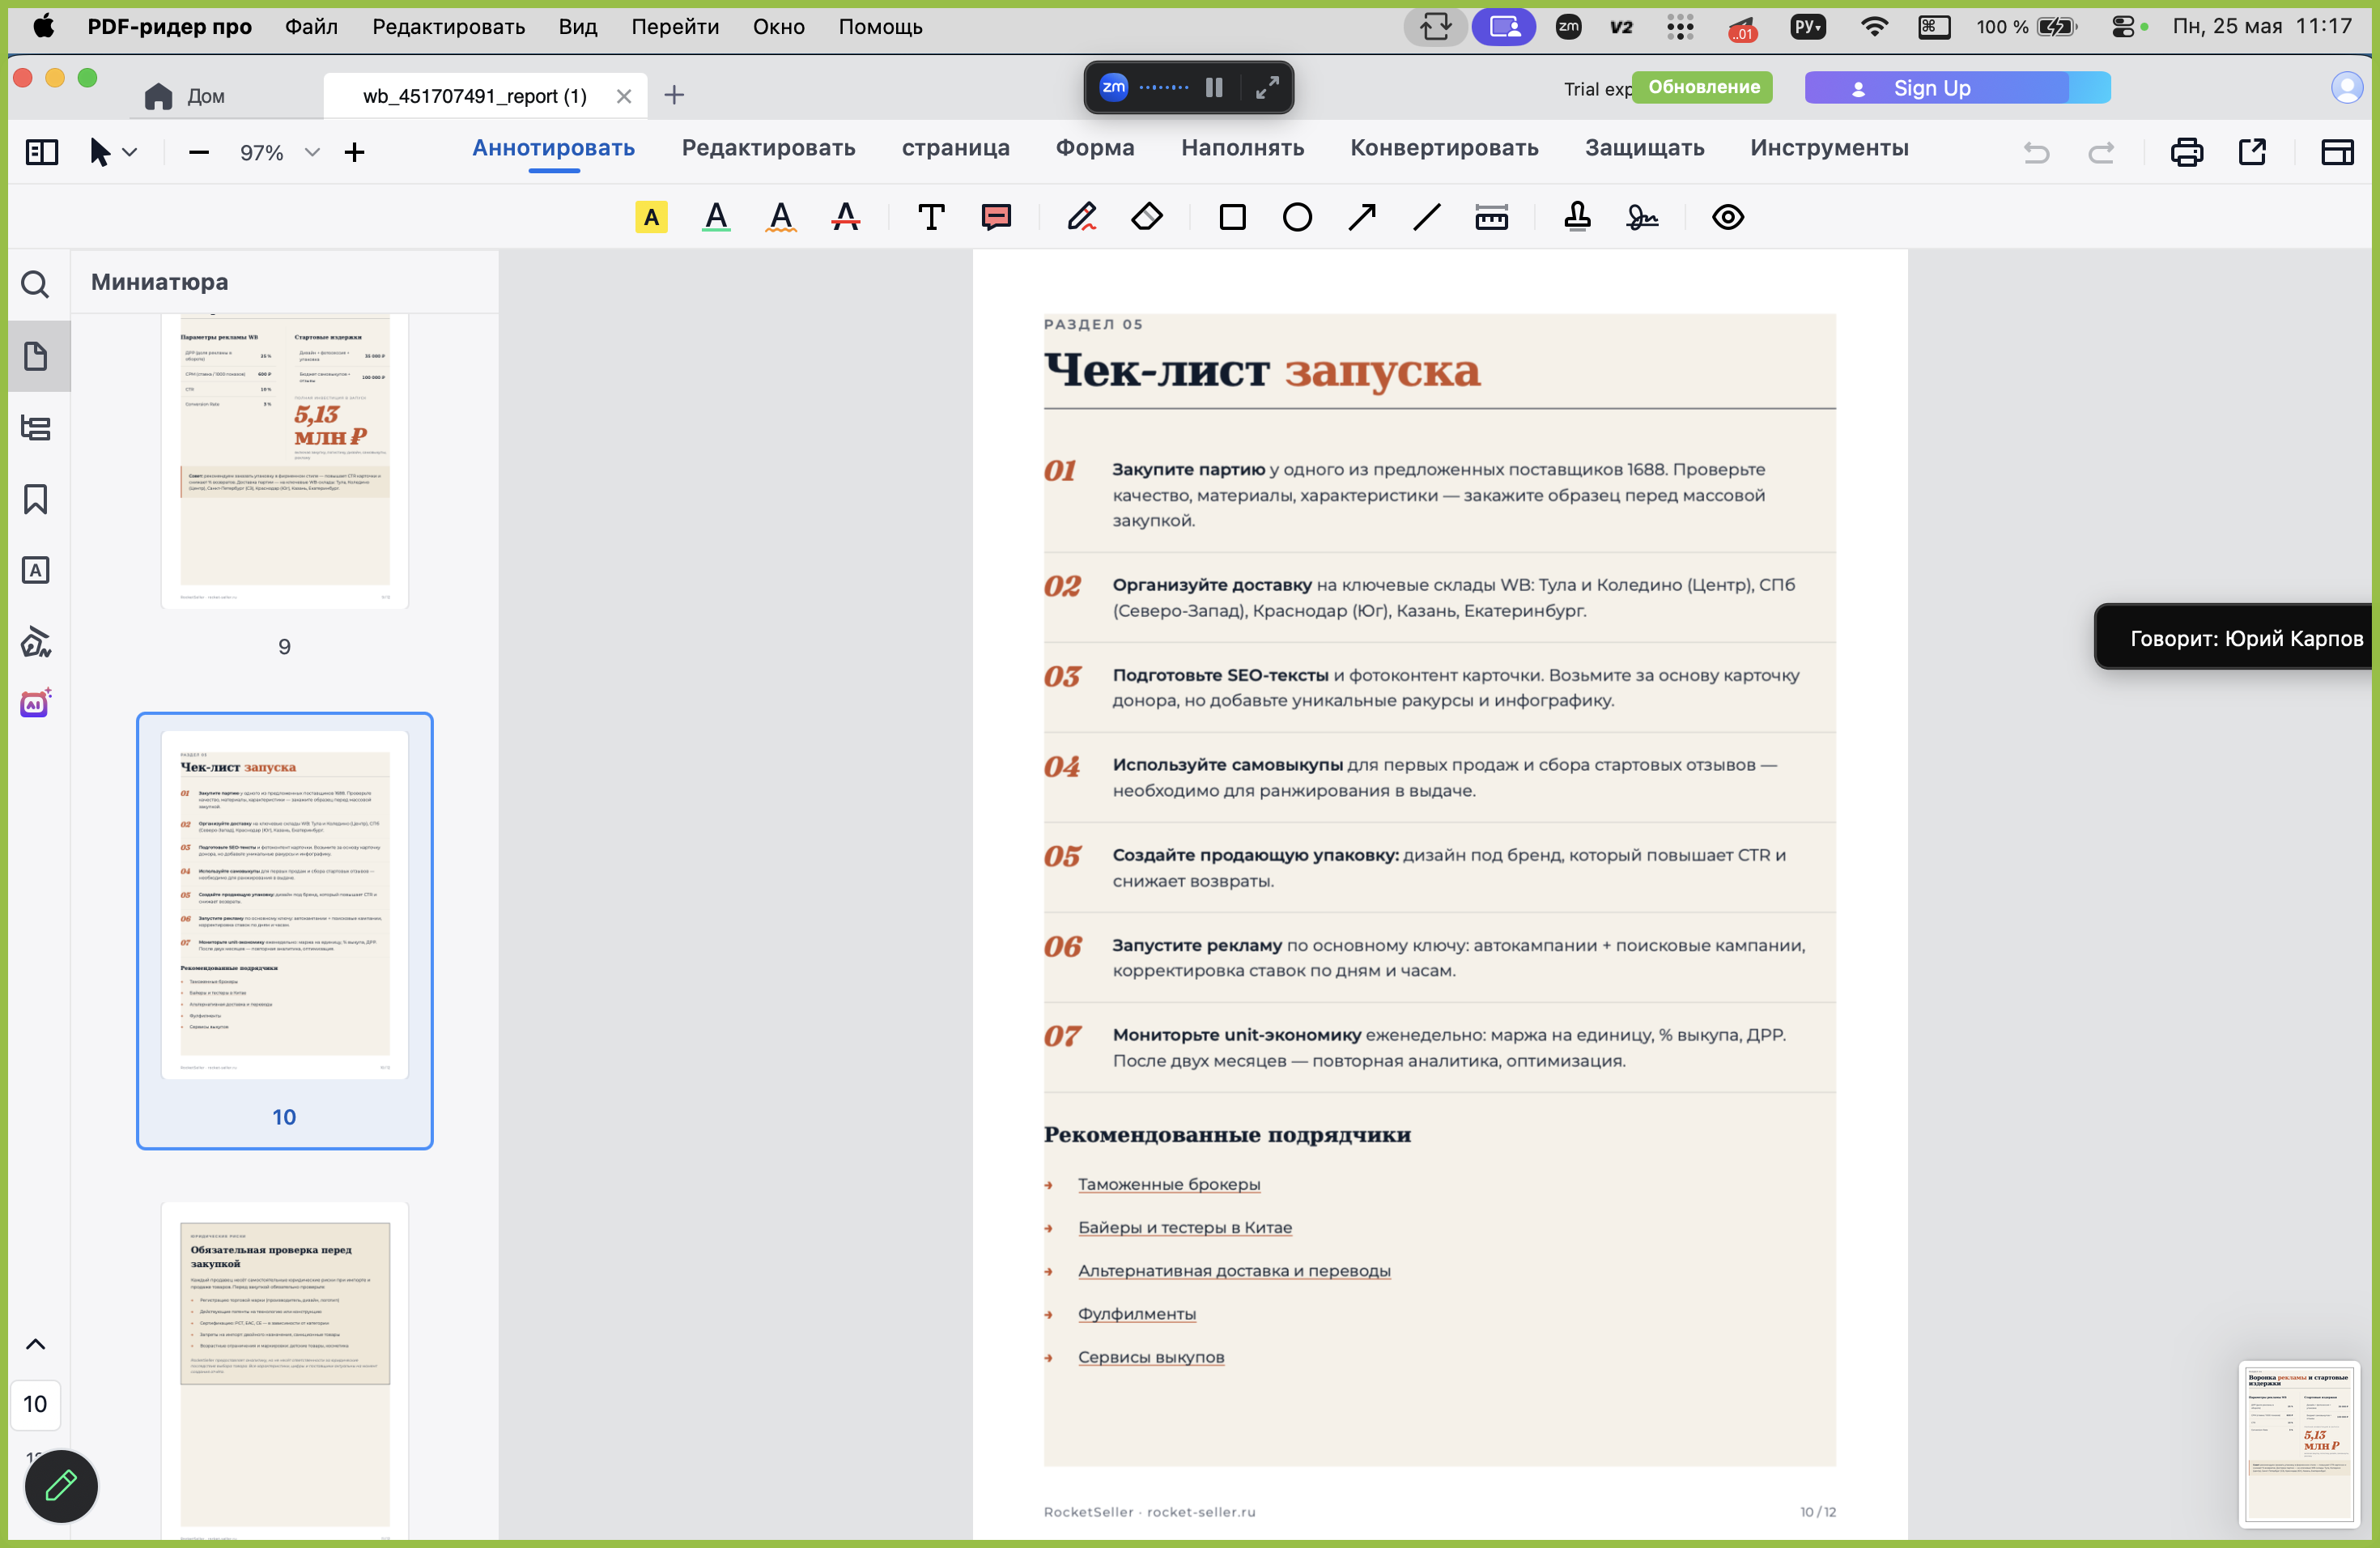Zoom out with the minus button

(199, 152)
